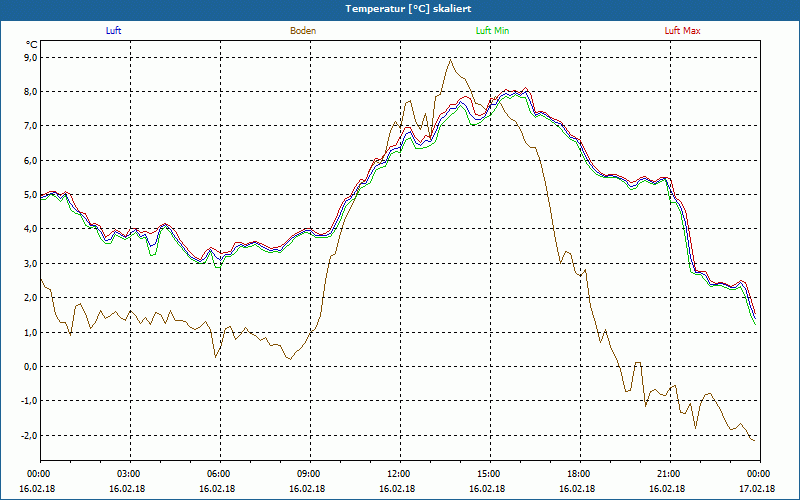Screen dimensions: 800x500
Task: Select the 8,0 y-axis value
Action: pos(31,92)
